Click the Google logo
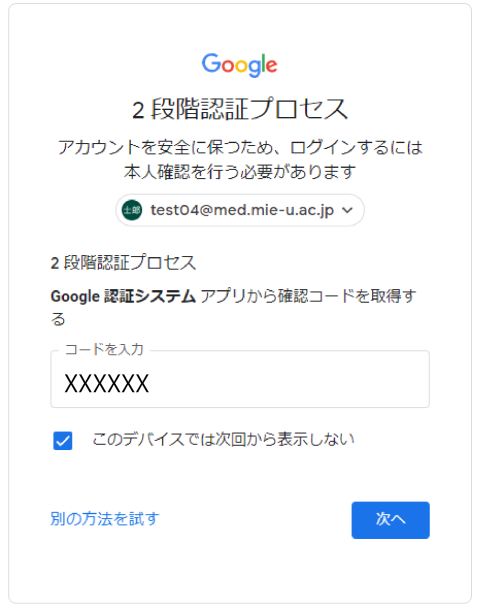The height and width of the screenshot is (606, 483). click(x=240, y=65)
